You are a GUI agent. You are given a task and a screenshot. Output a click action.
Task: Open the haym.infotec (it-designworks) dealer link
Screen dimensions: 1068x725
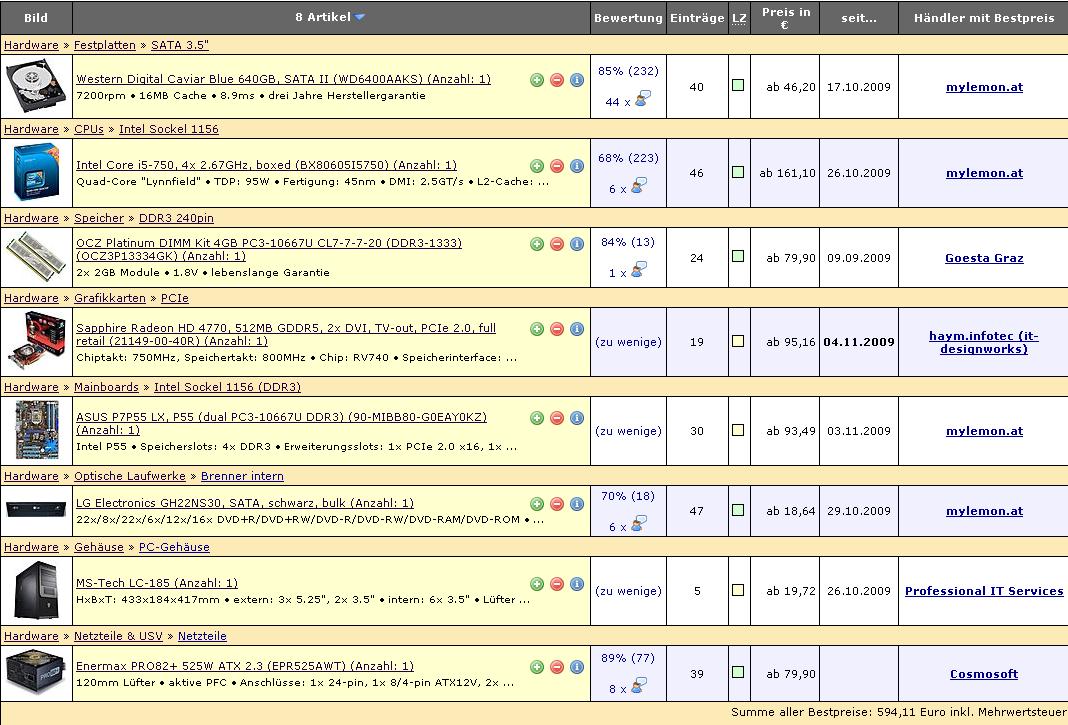(984, 342)
